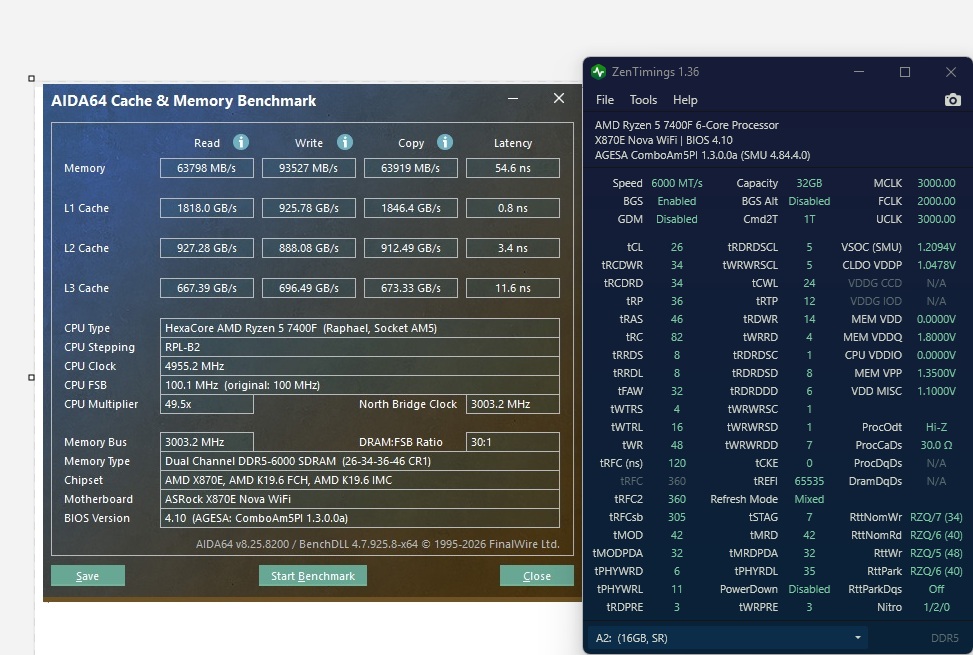
Task: Click the Capacity value 32GB in ZenTimings
Action: pyautogui.click(x=809, y=183)
